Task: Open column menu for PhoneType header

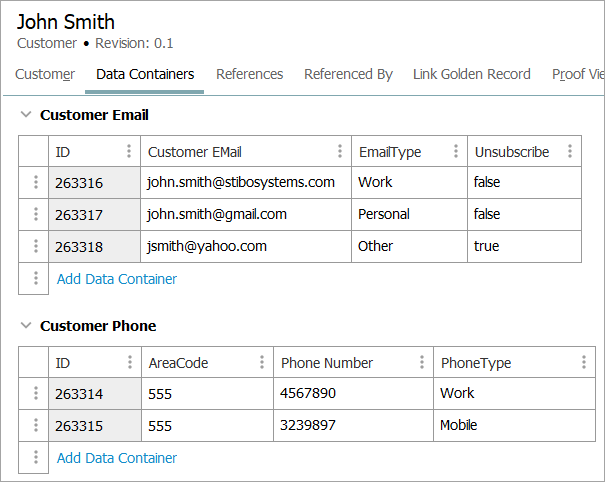Action: (x=583, y=363)
